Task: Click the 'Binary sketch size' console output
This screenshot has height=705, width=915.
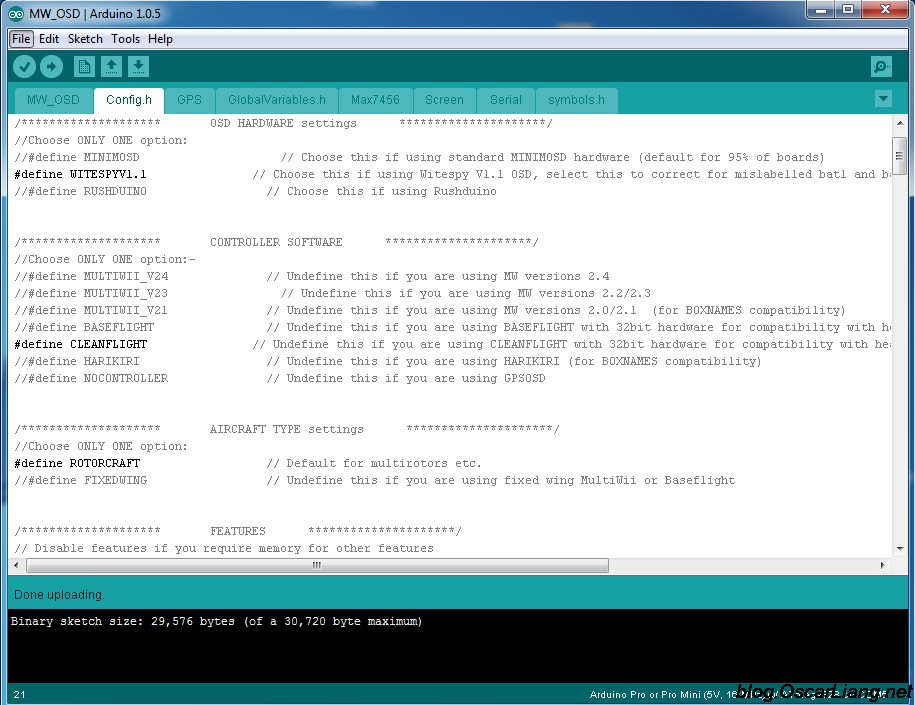Action: [216, 621]
